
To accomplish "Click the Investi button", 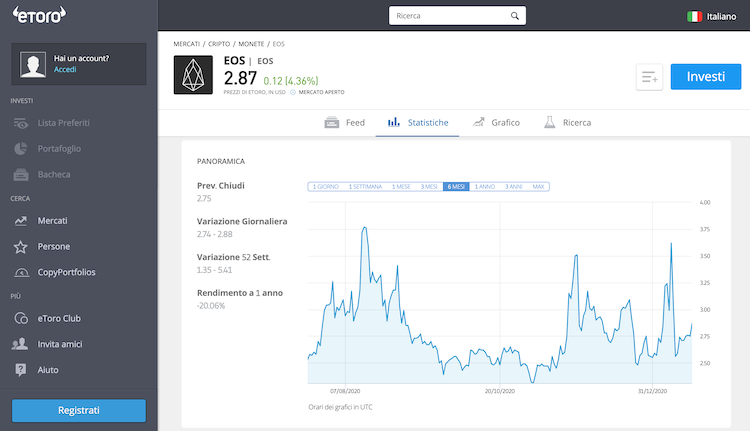I will pos(706,77).
